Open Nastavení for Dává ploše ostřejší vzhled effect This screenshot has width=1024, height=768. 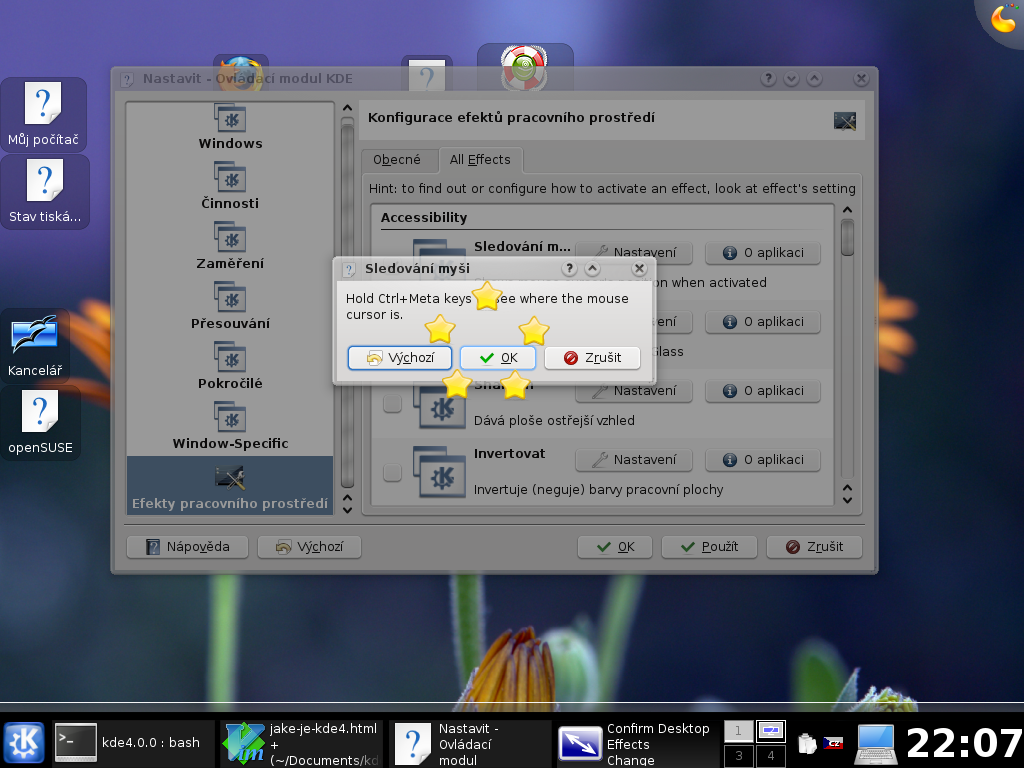[x=633, y=391]
